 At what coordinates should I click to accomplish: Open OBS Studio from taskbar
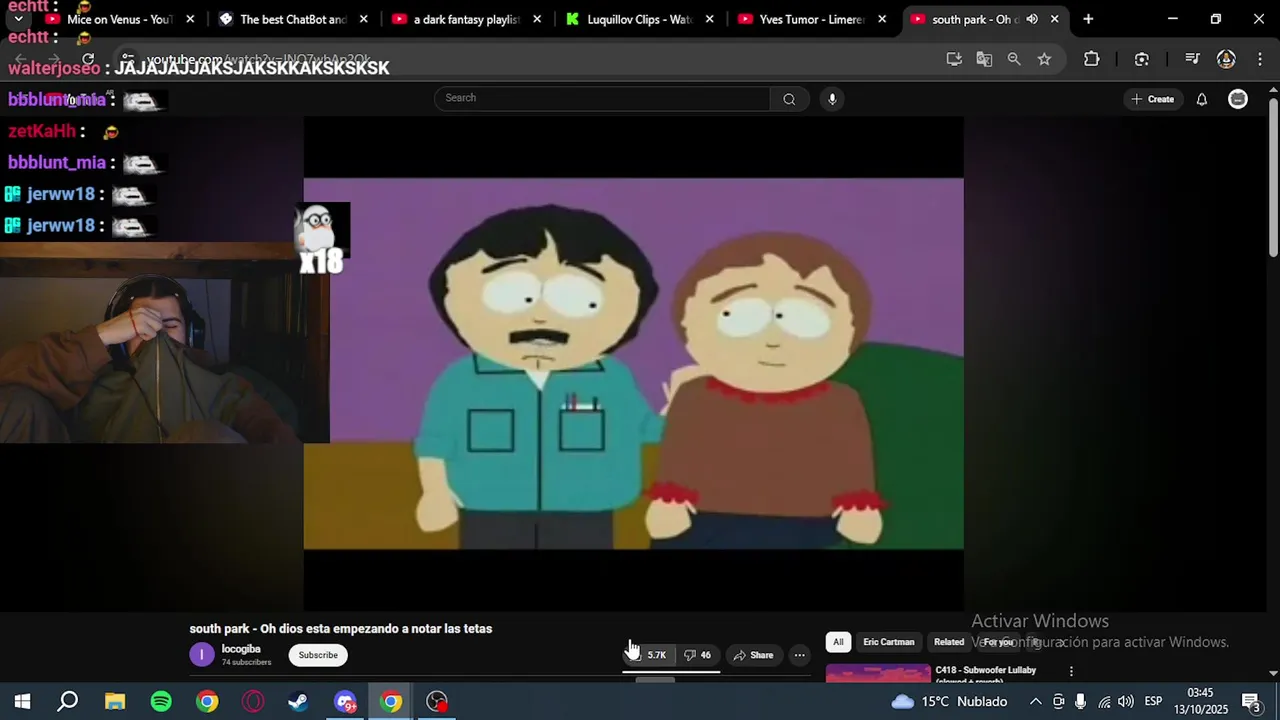point(437,702)
